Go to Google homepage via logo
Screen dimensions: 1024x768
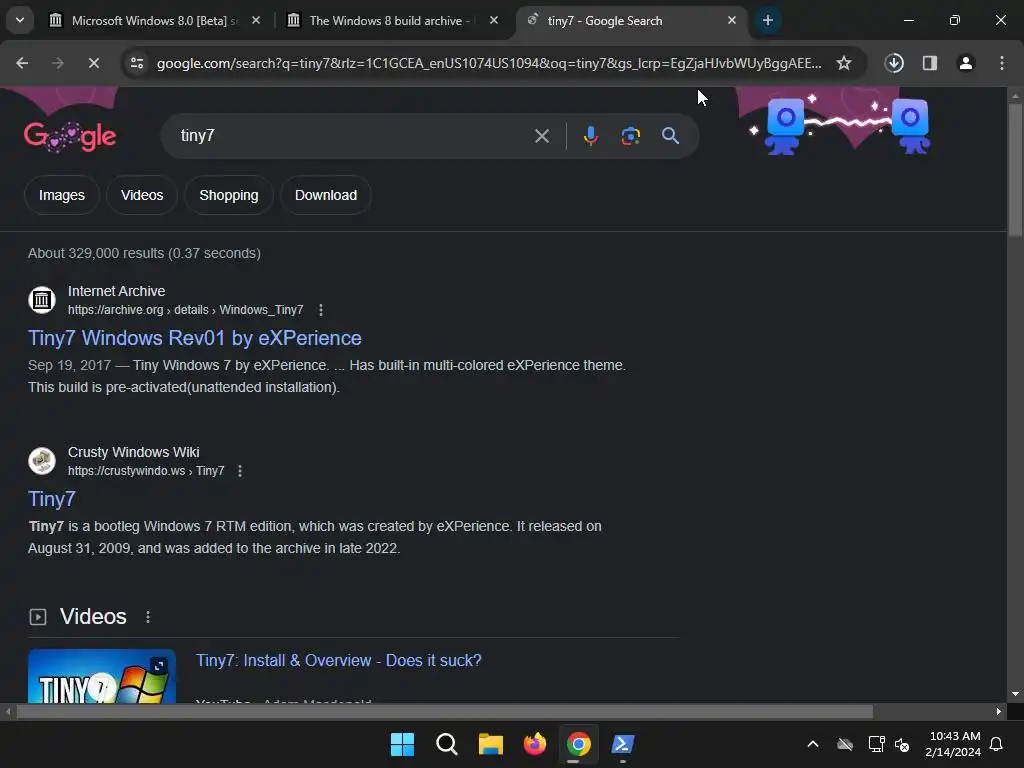click(x=70, y=136)
